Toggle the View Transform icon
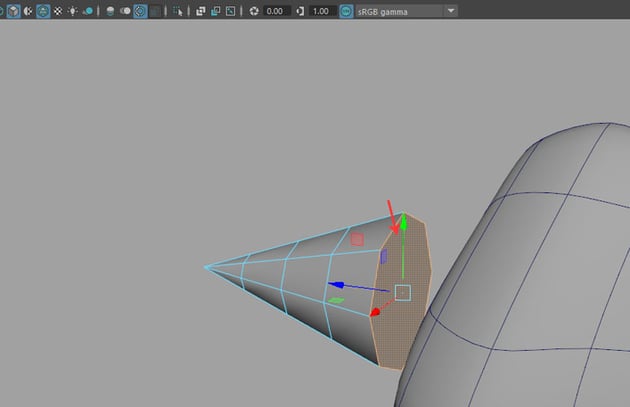630x407 pixels. click(346, 11)
